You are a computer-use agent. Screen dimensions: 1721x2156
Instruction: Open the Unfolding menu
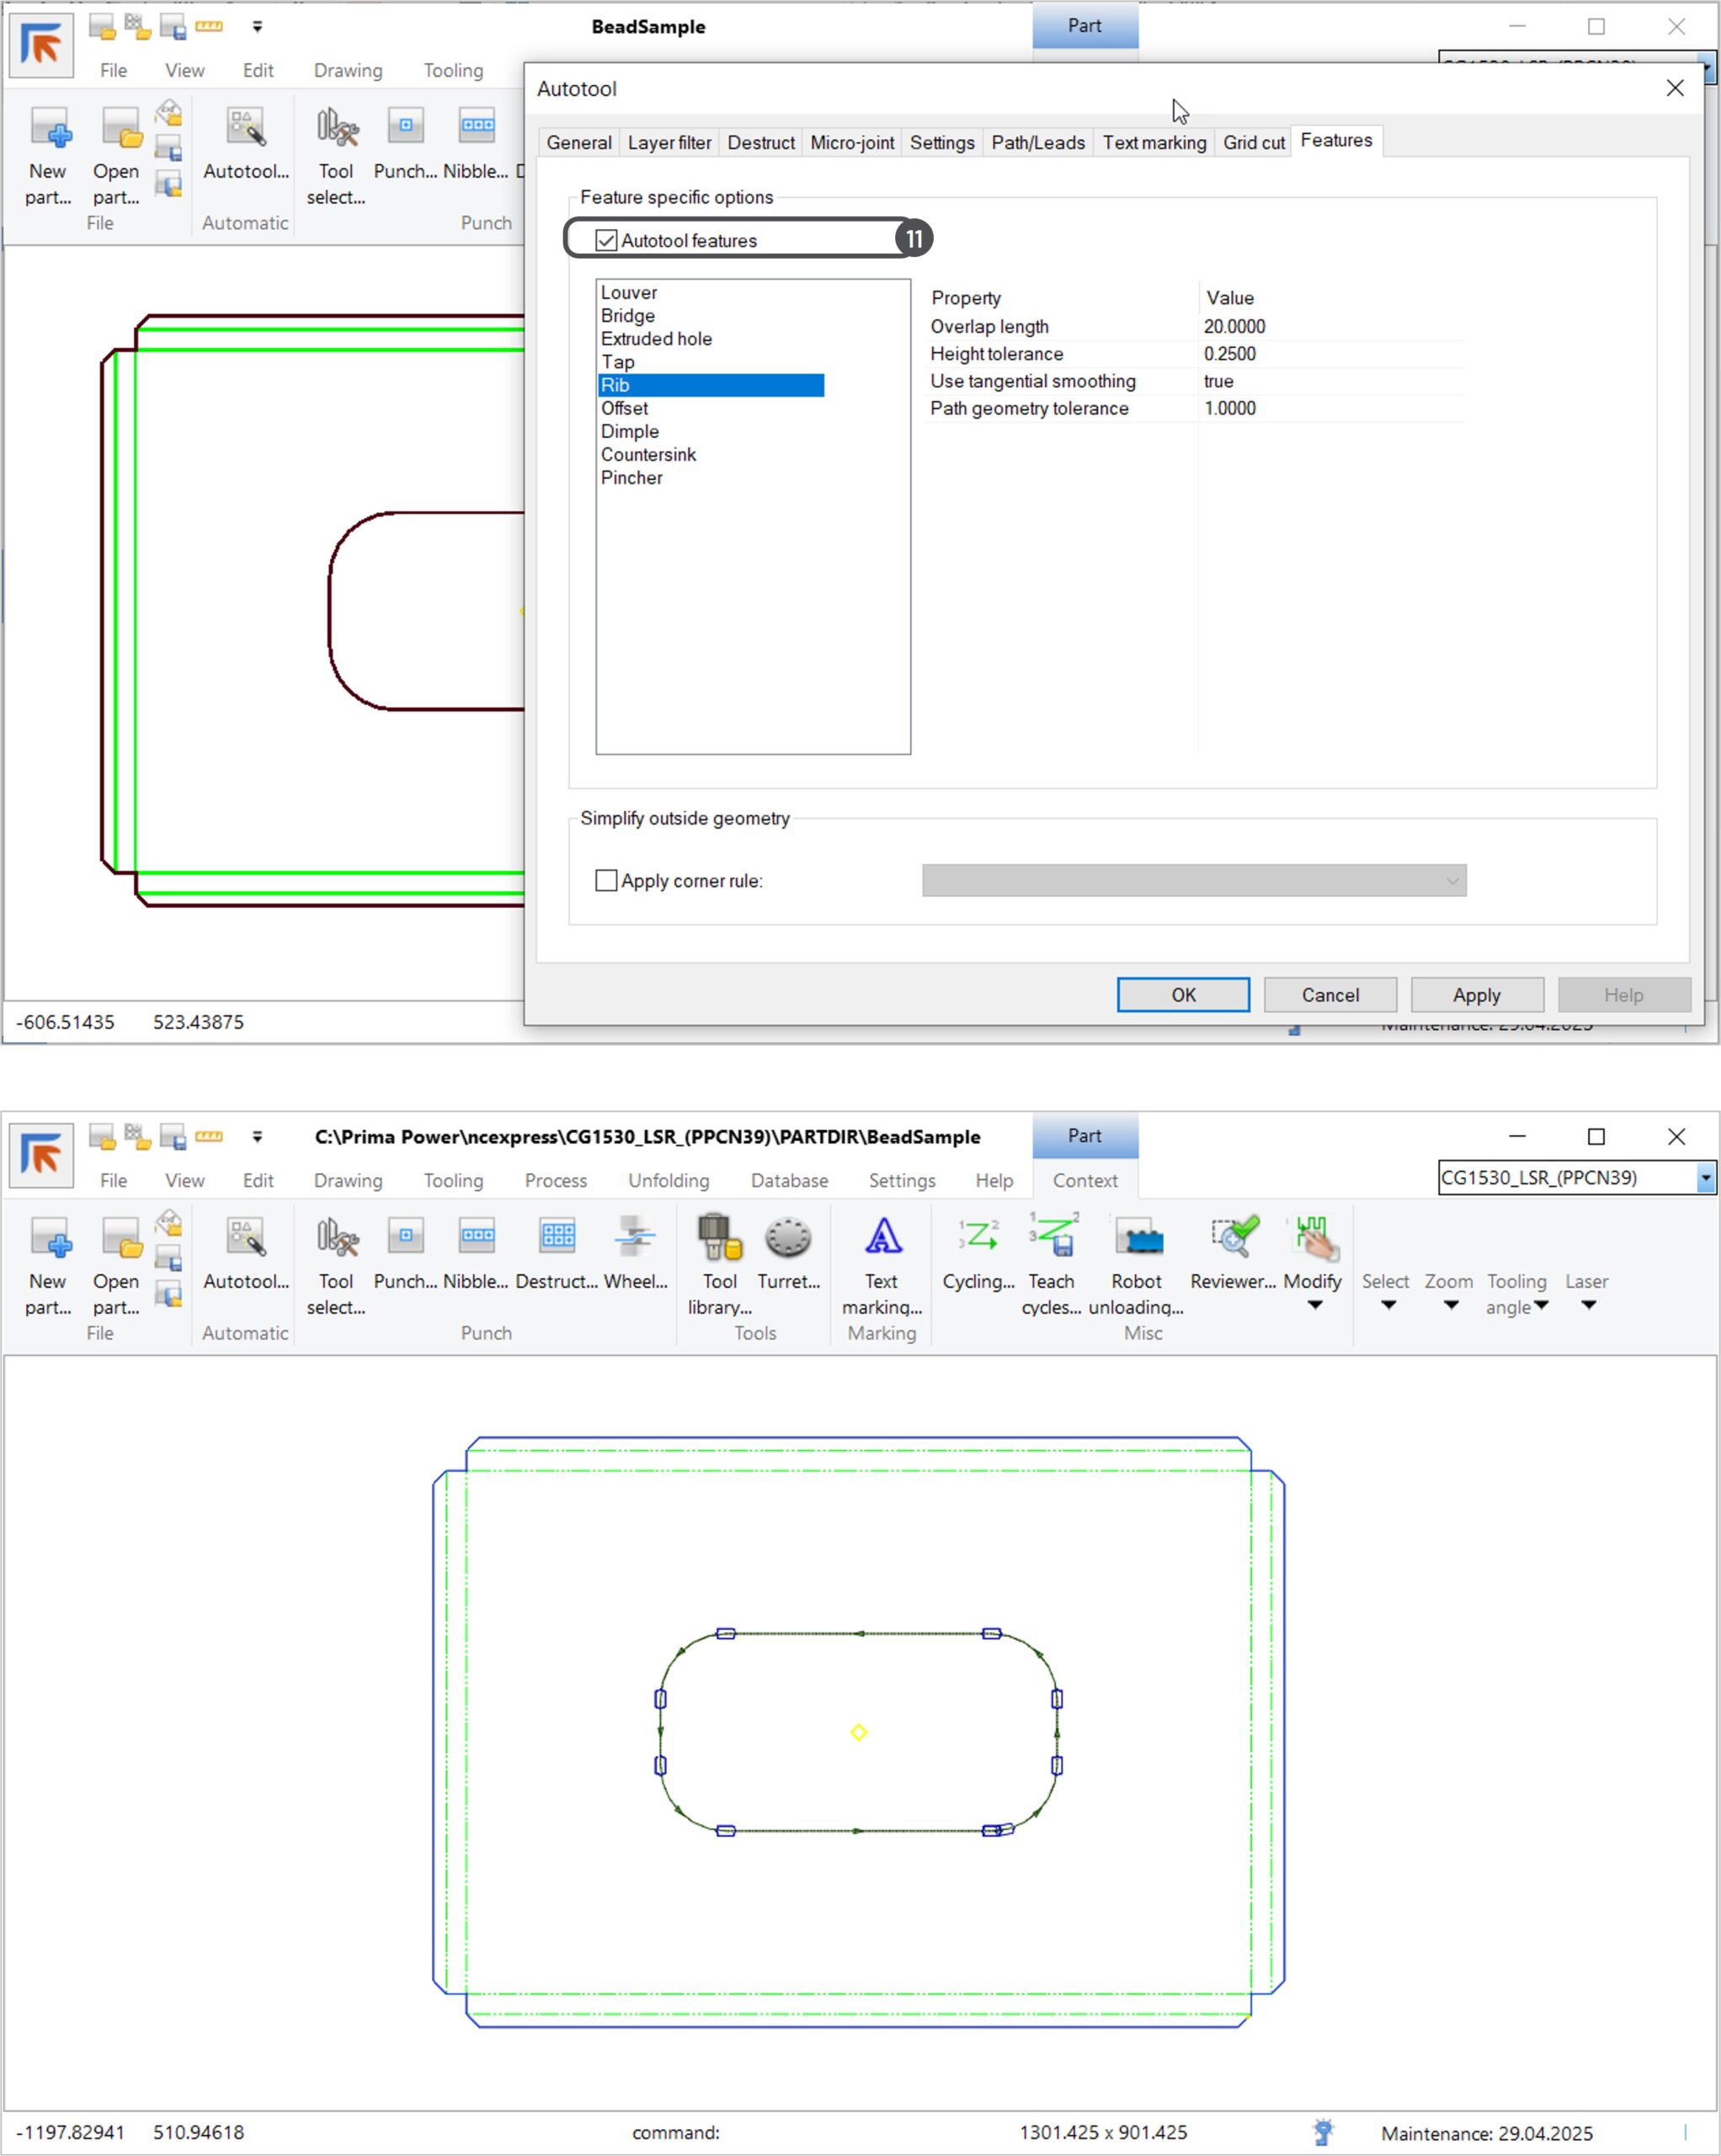pyautogui.click(x=668, y=1180)
